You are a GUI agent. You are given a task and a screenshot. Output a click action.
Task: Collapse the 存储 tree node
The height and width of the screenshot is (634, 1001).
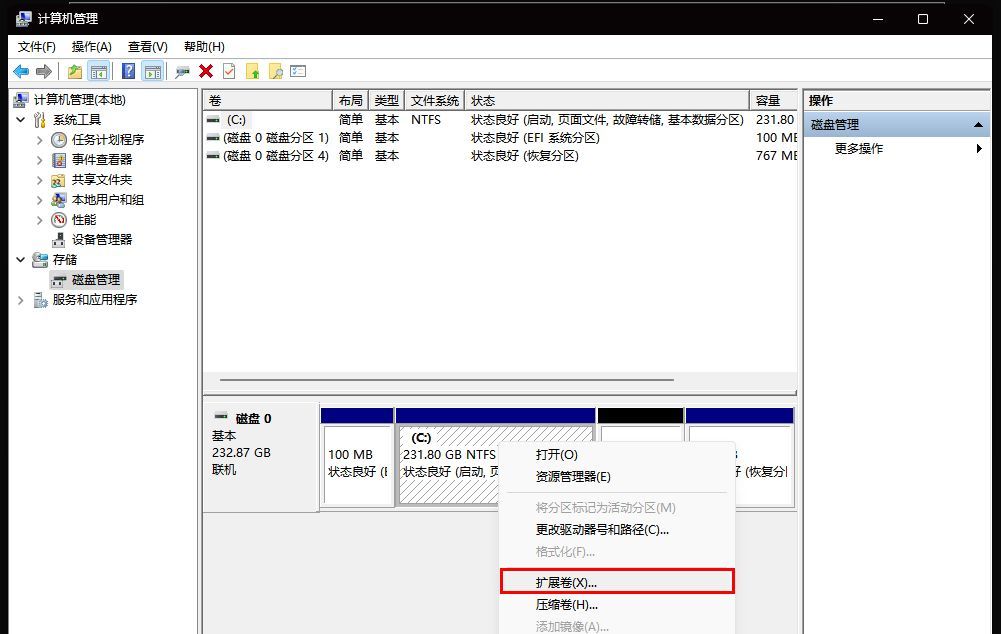coord(20,259)
